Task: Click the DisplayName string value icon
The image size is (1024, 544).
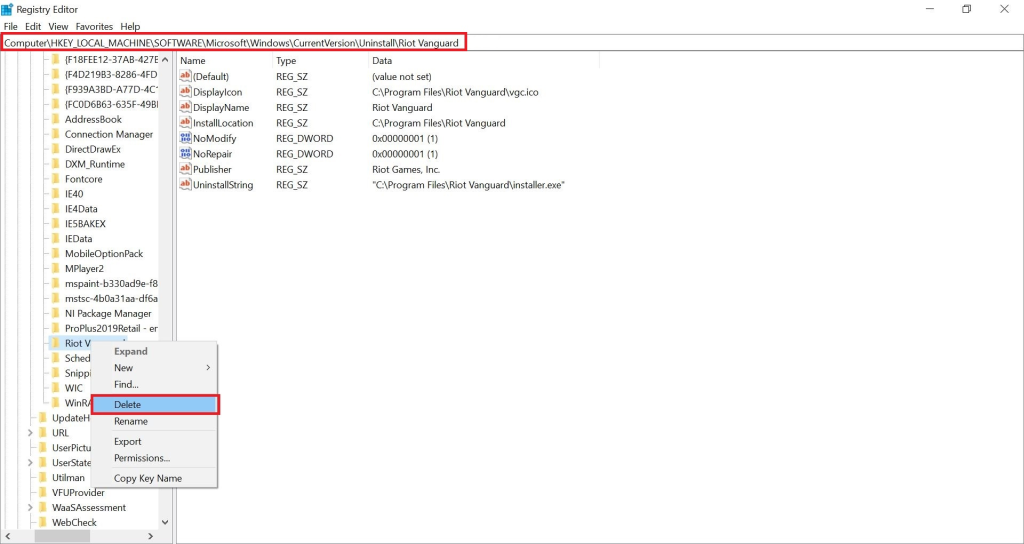Action: pyautogui.click(x=185, y=107)
